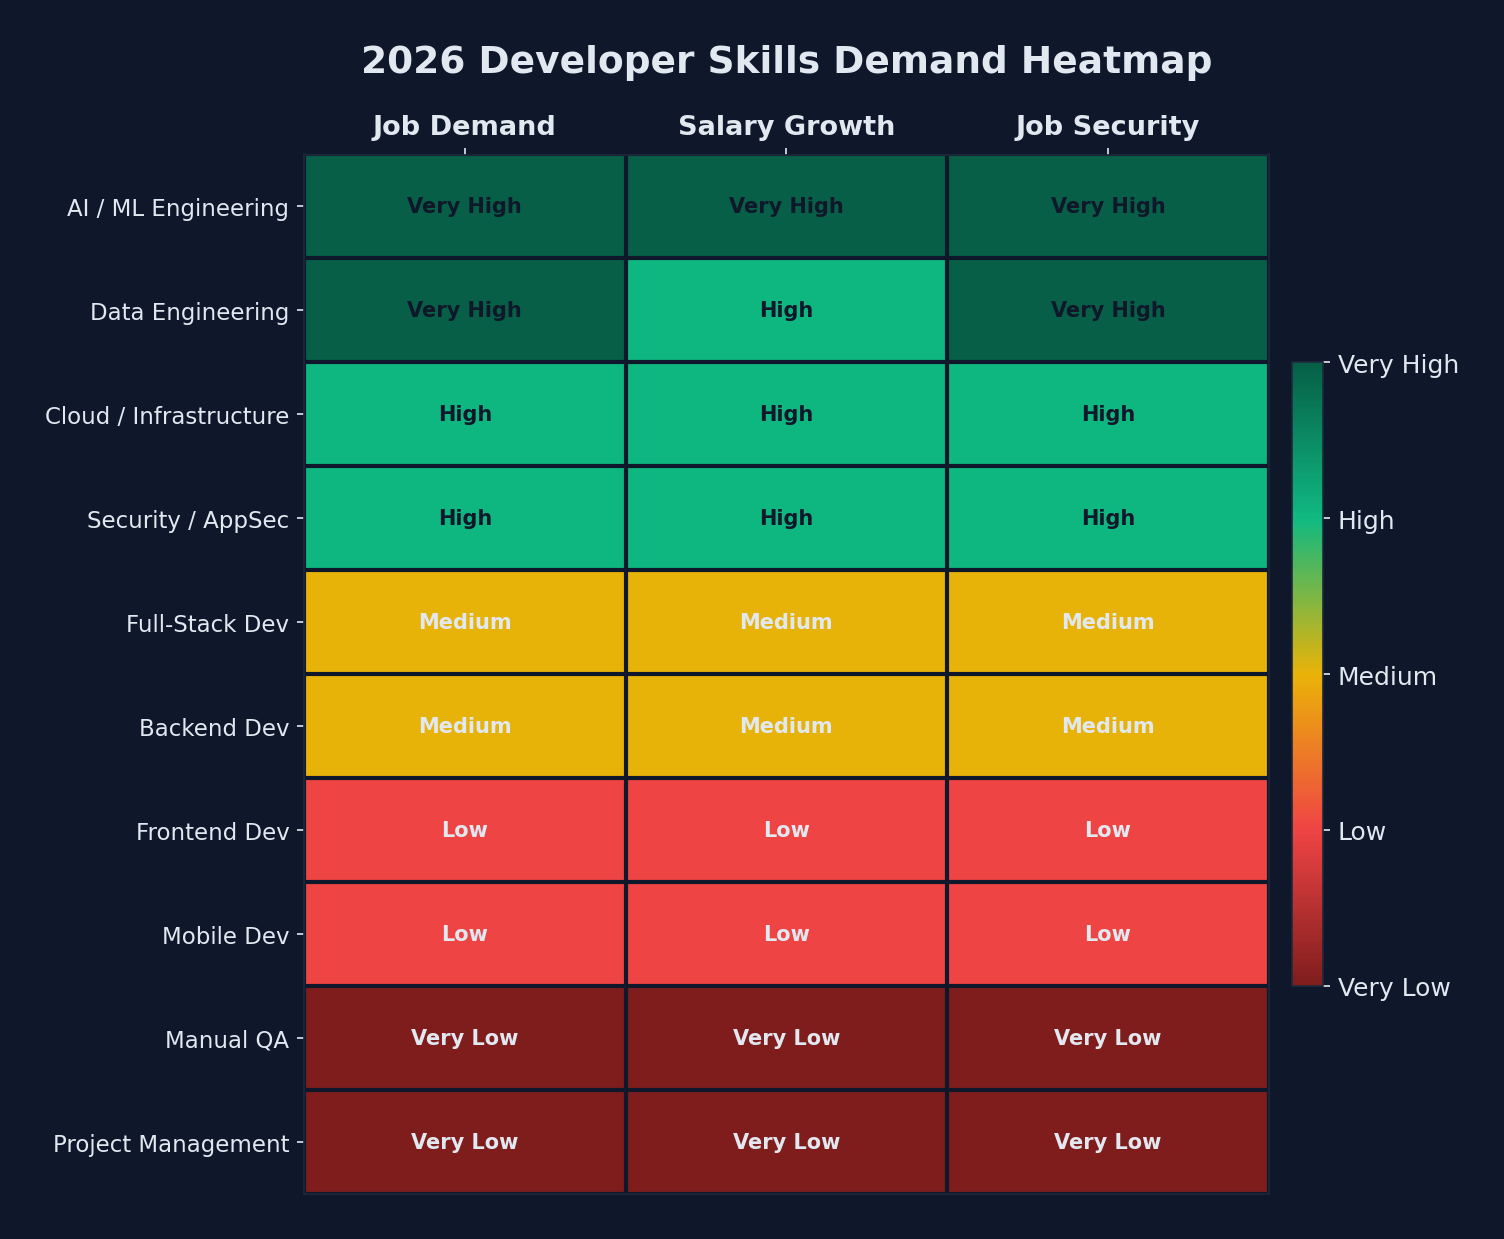Select the AI / ML Engineering row label
Viewport: 1504px width, 1239px height.
pos(178,207)
